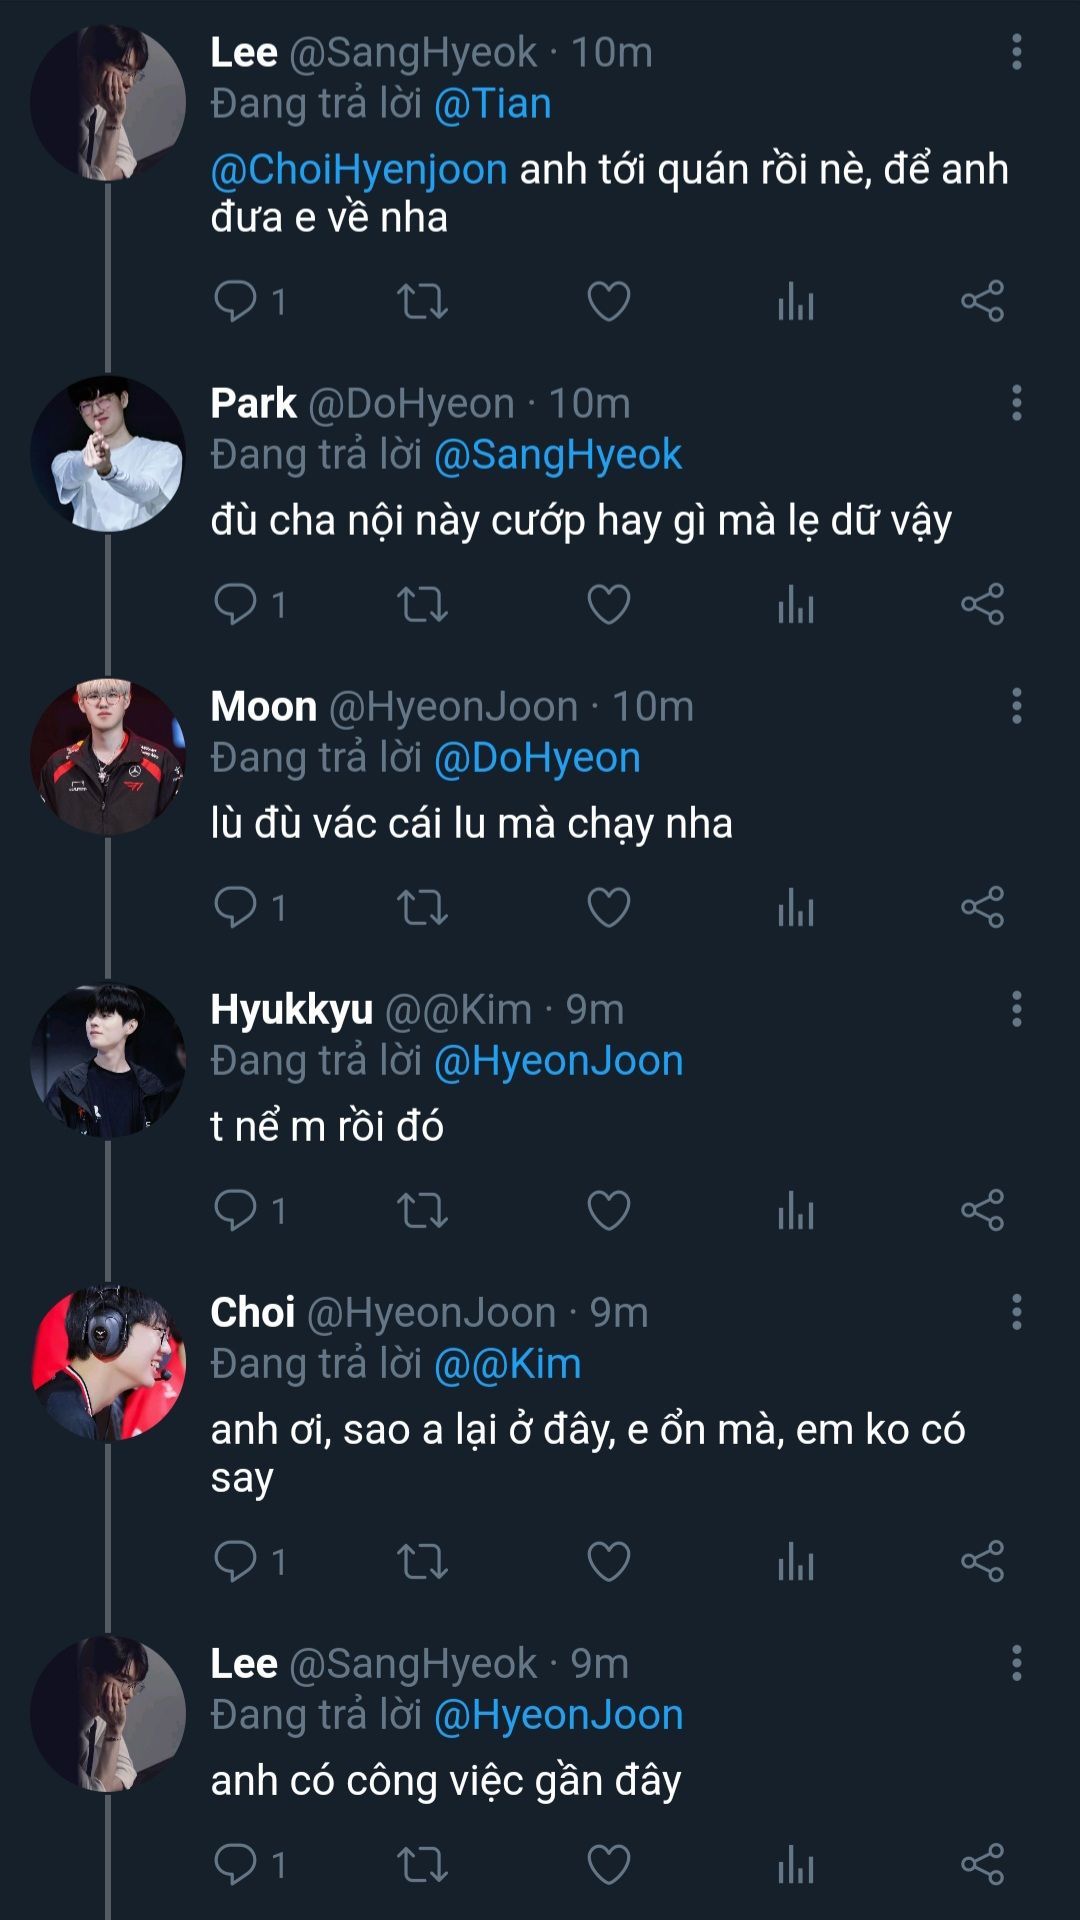This screenshot has width=1080, height=1920.
Task: Share Lee's first tweet to @Tian
Action: (982, 301)
